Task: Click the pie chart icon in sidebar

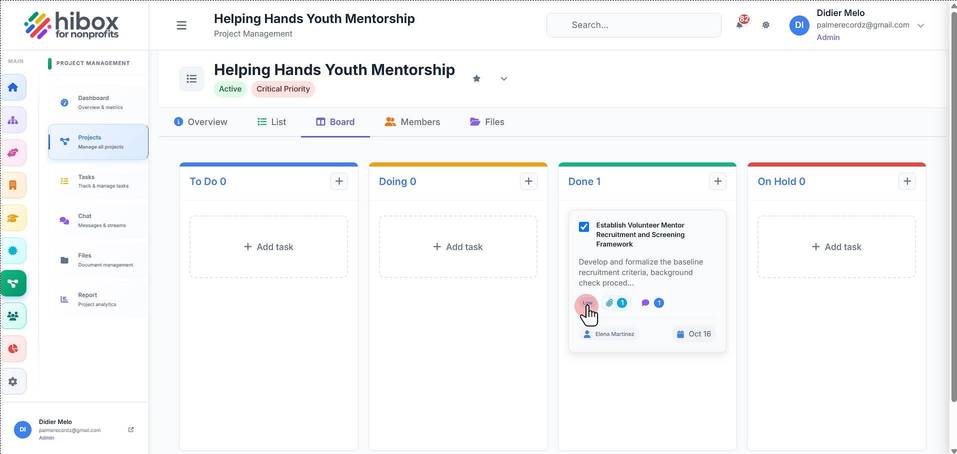Action: point(13,348)
